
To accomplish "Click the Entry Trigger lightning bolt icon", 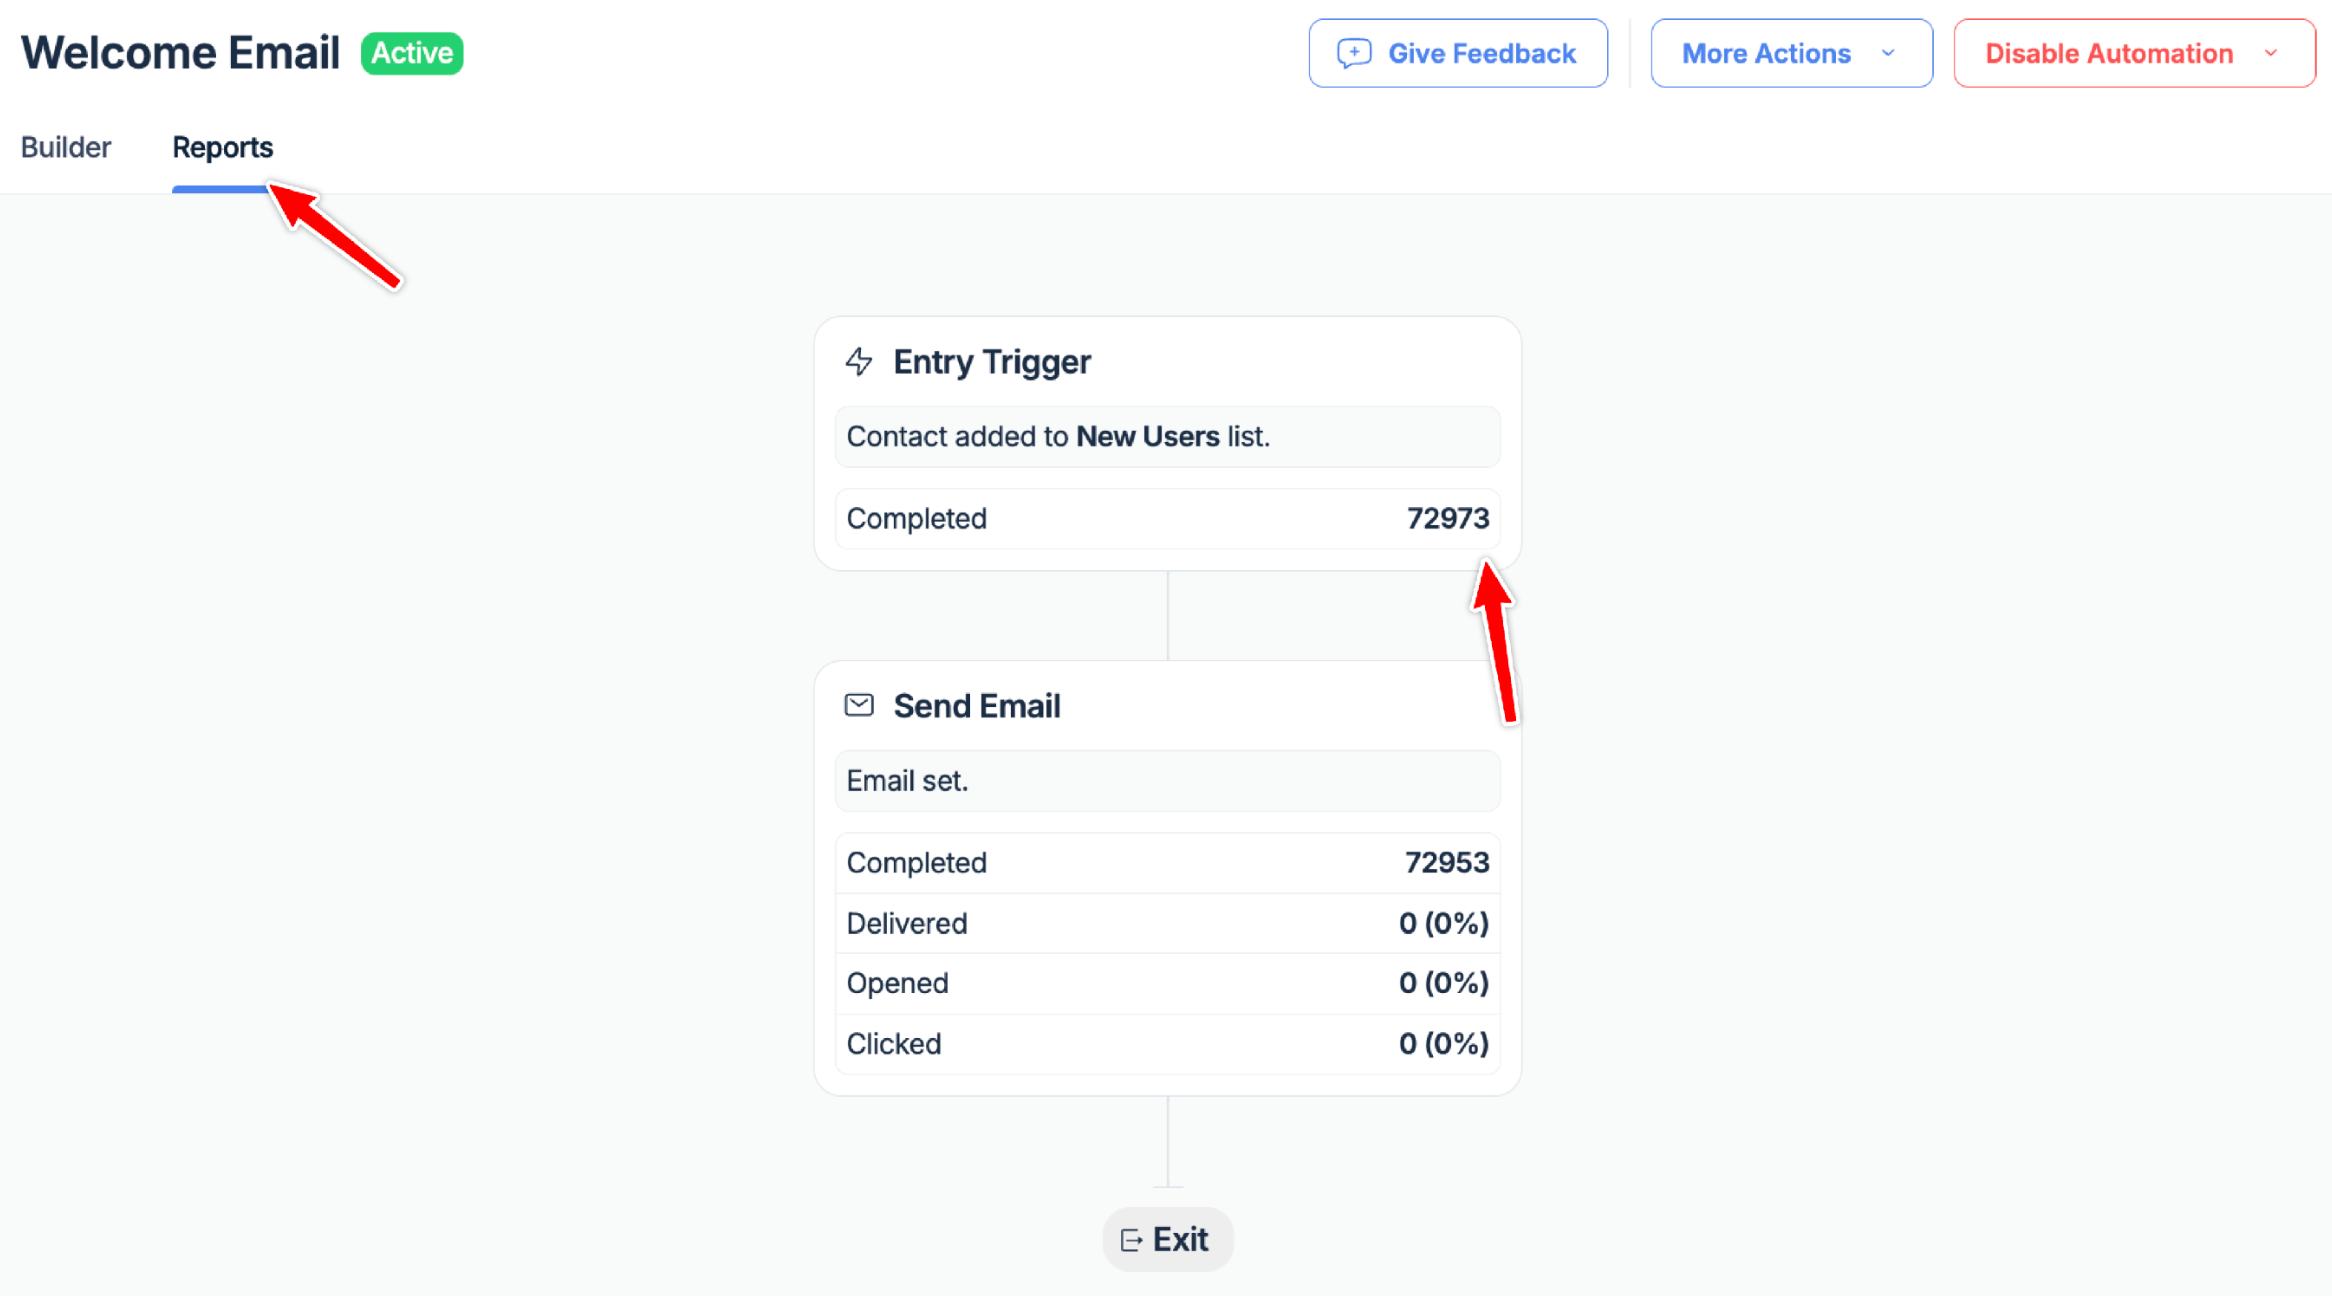I will (859, 361).
